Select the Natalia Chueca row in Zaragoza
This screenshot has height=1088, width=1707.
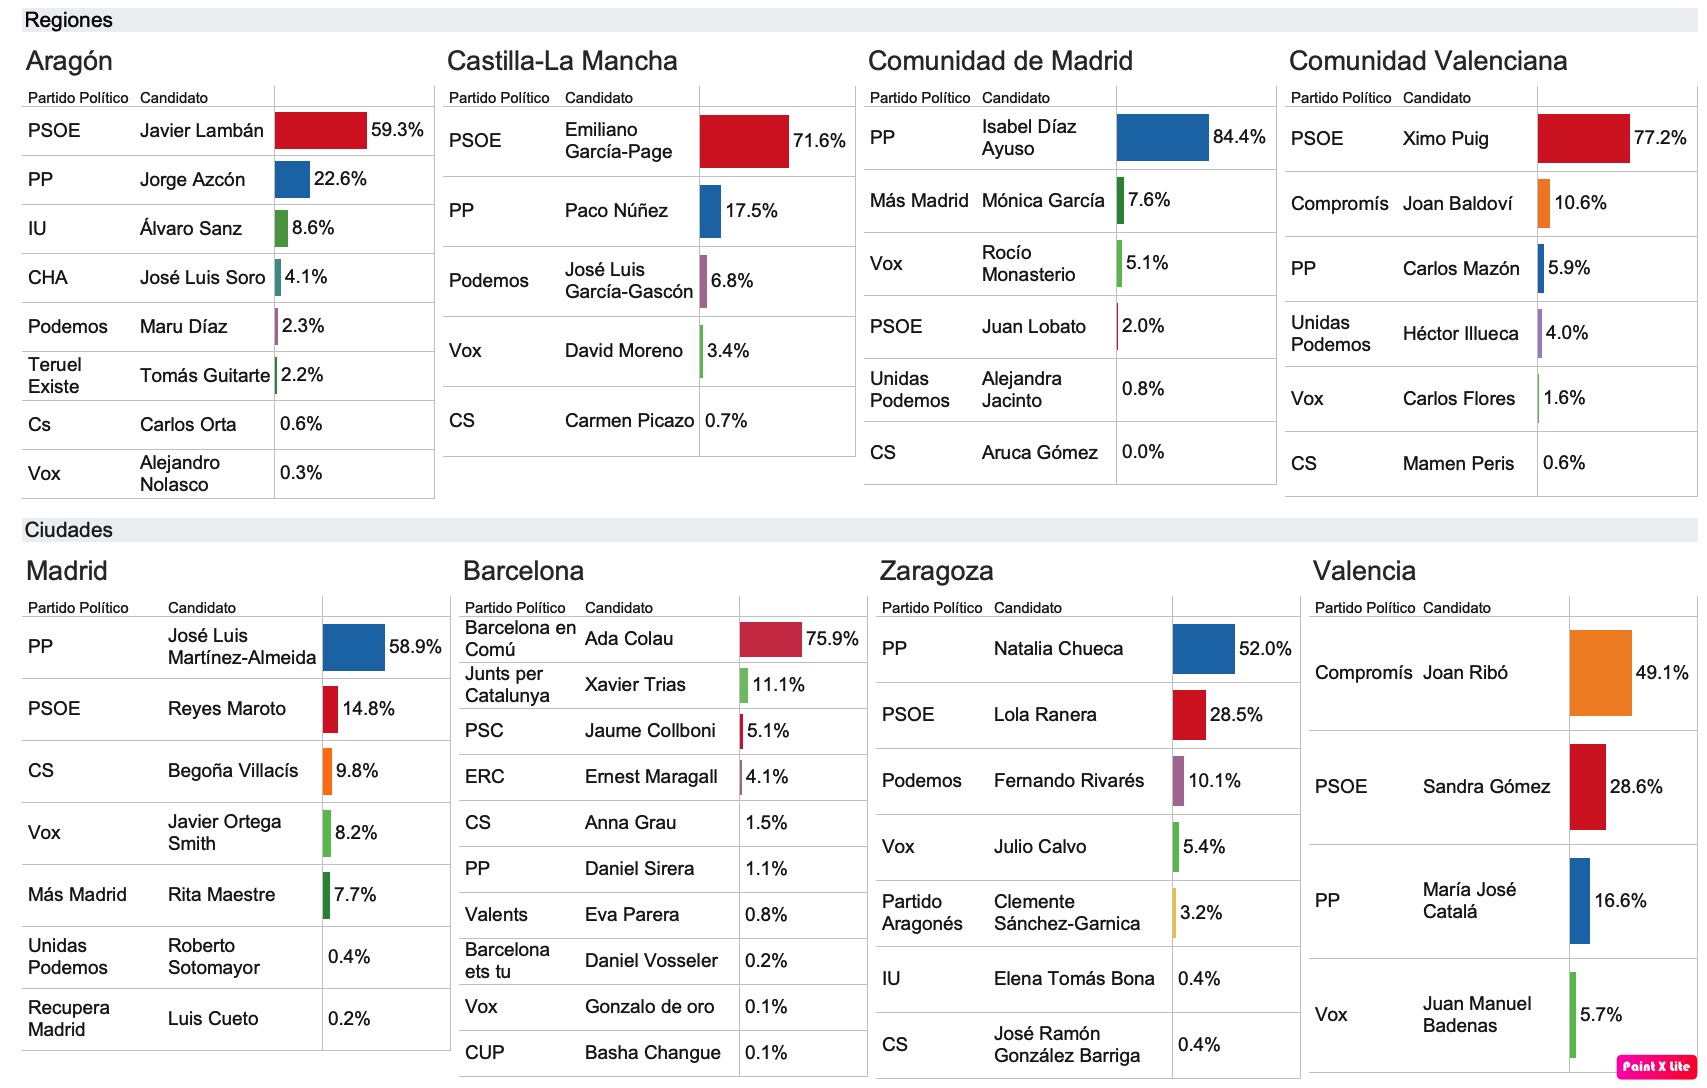click(1088, 649)
